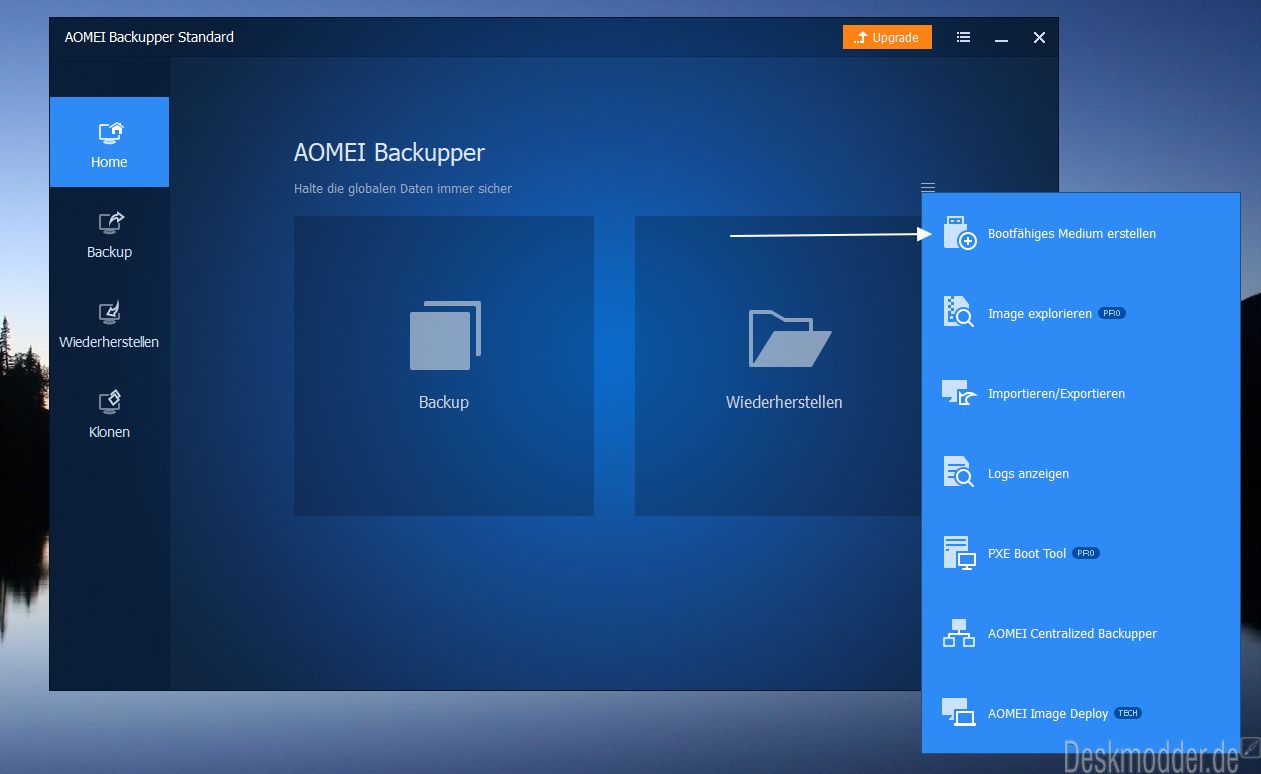The width and height of the screenshot is (1261, 774).
Task: Select the Home tab in sidebar
Action: [x=109, y=142]
